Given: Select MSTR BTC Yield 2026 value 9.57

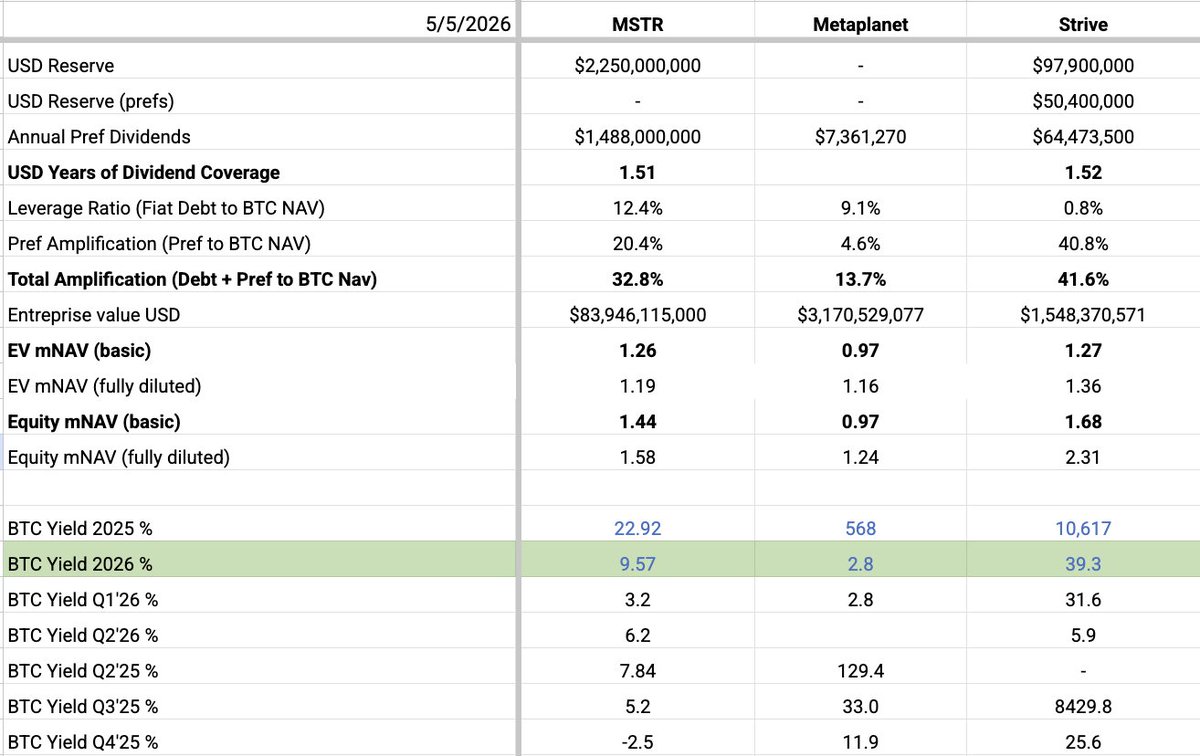Looking at the screenshot, I should click(638, 564).
